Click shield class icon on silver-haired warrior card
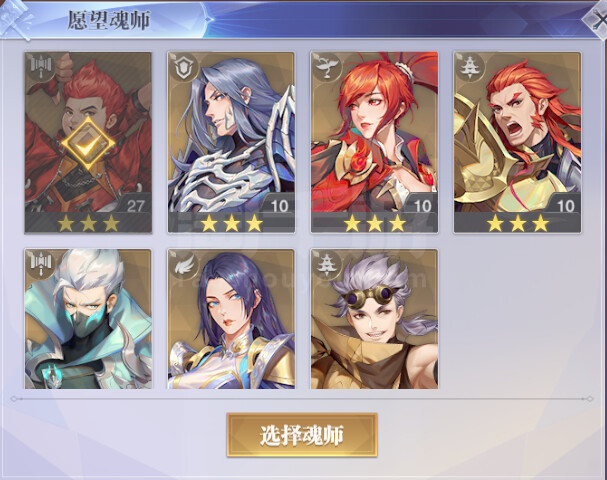 (183, 67)
